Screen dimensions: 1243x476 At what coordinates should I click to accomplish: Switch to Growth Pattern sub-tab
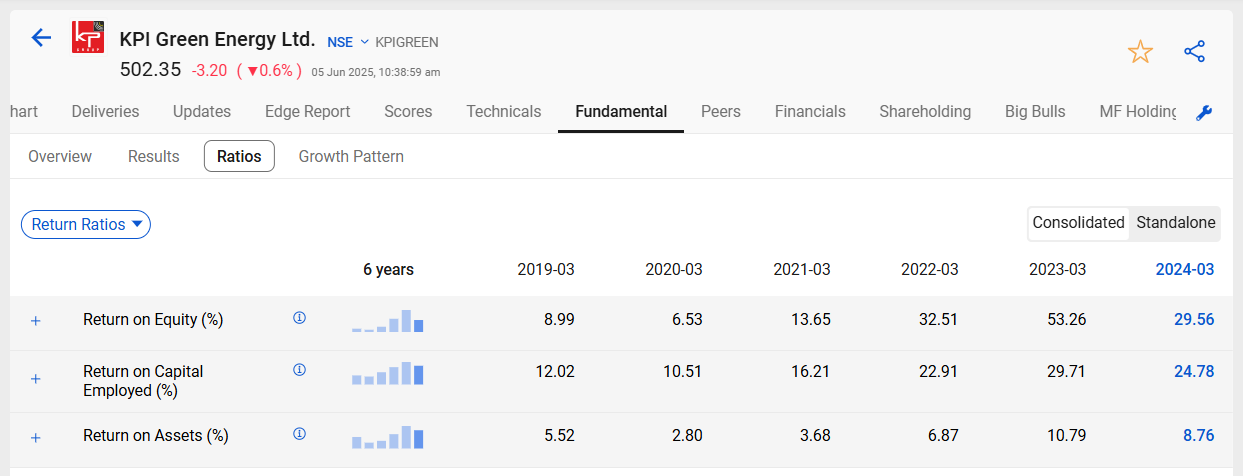pos(351,156)
